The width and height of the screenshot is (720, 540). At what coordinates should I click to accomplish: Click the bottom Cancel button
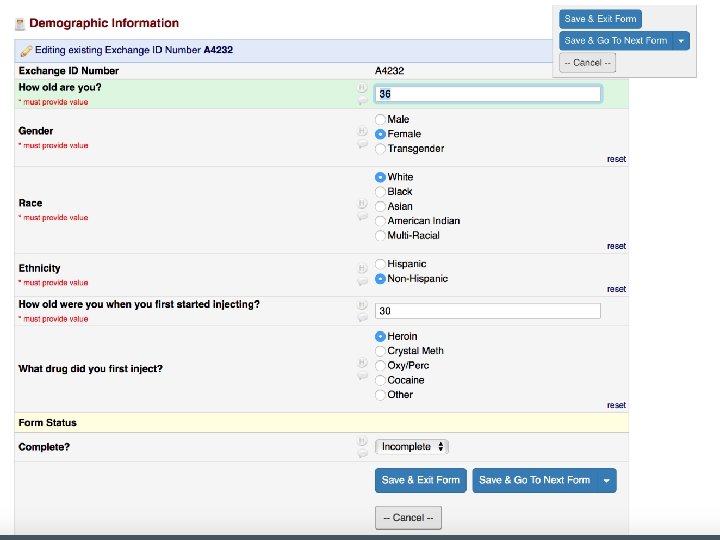coord(408,518)
